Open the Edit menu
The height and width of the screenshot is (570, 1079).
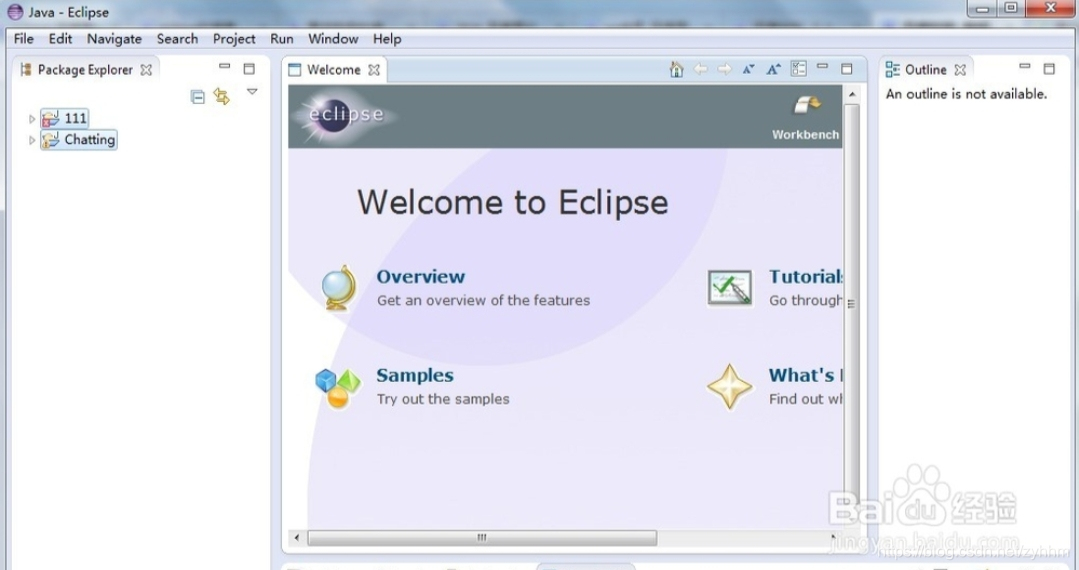click(x=61, y=39)
